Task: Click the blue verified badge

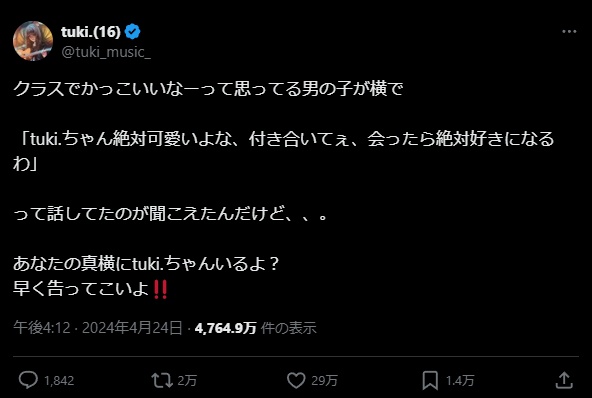Action: [133, 31]
